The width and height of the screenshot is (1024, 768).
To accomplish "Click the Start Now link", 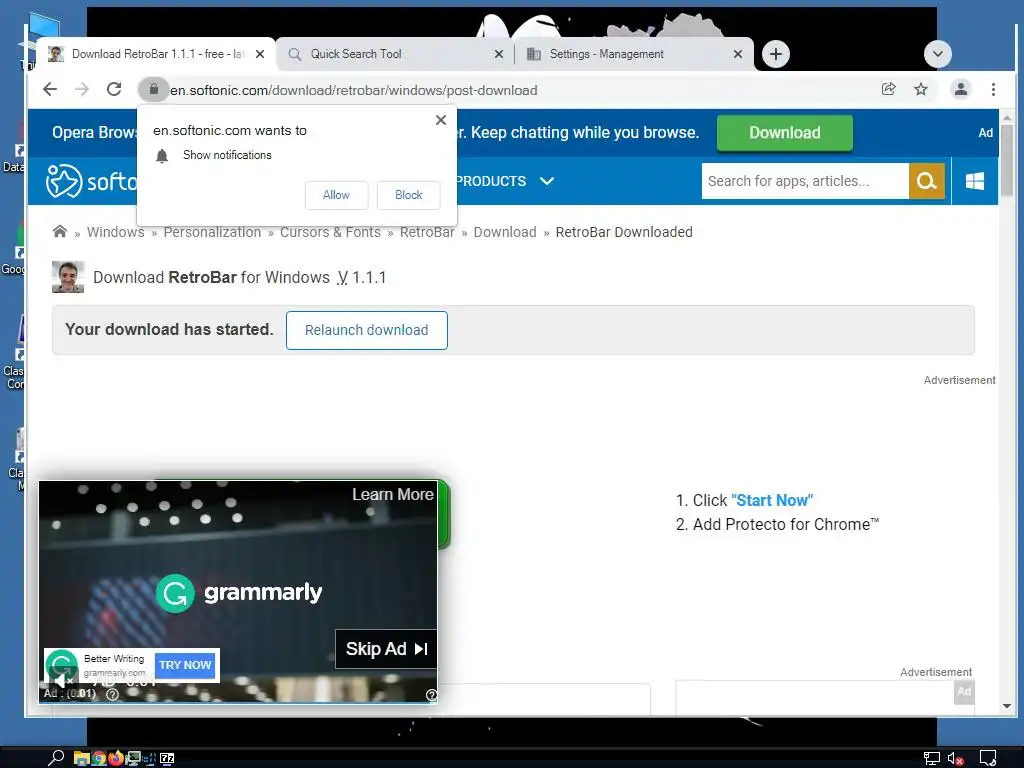I will 772,500.
